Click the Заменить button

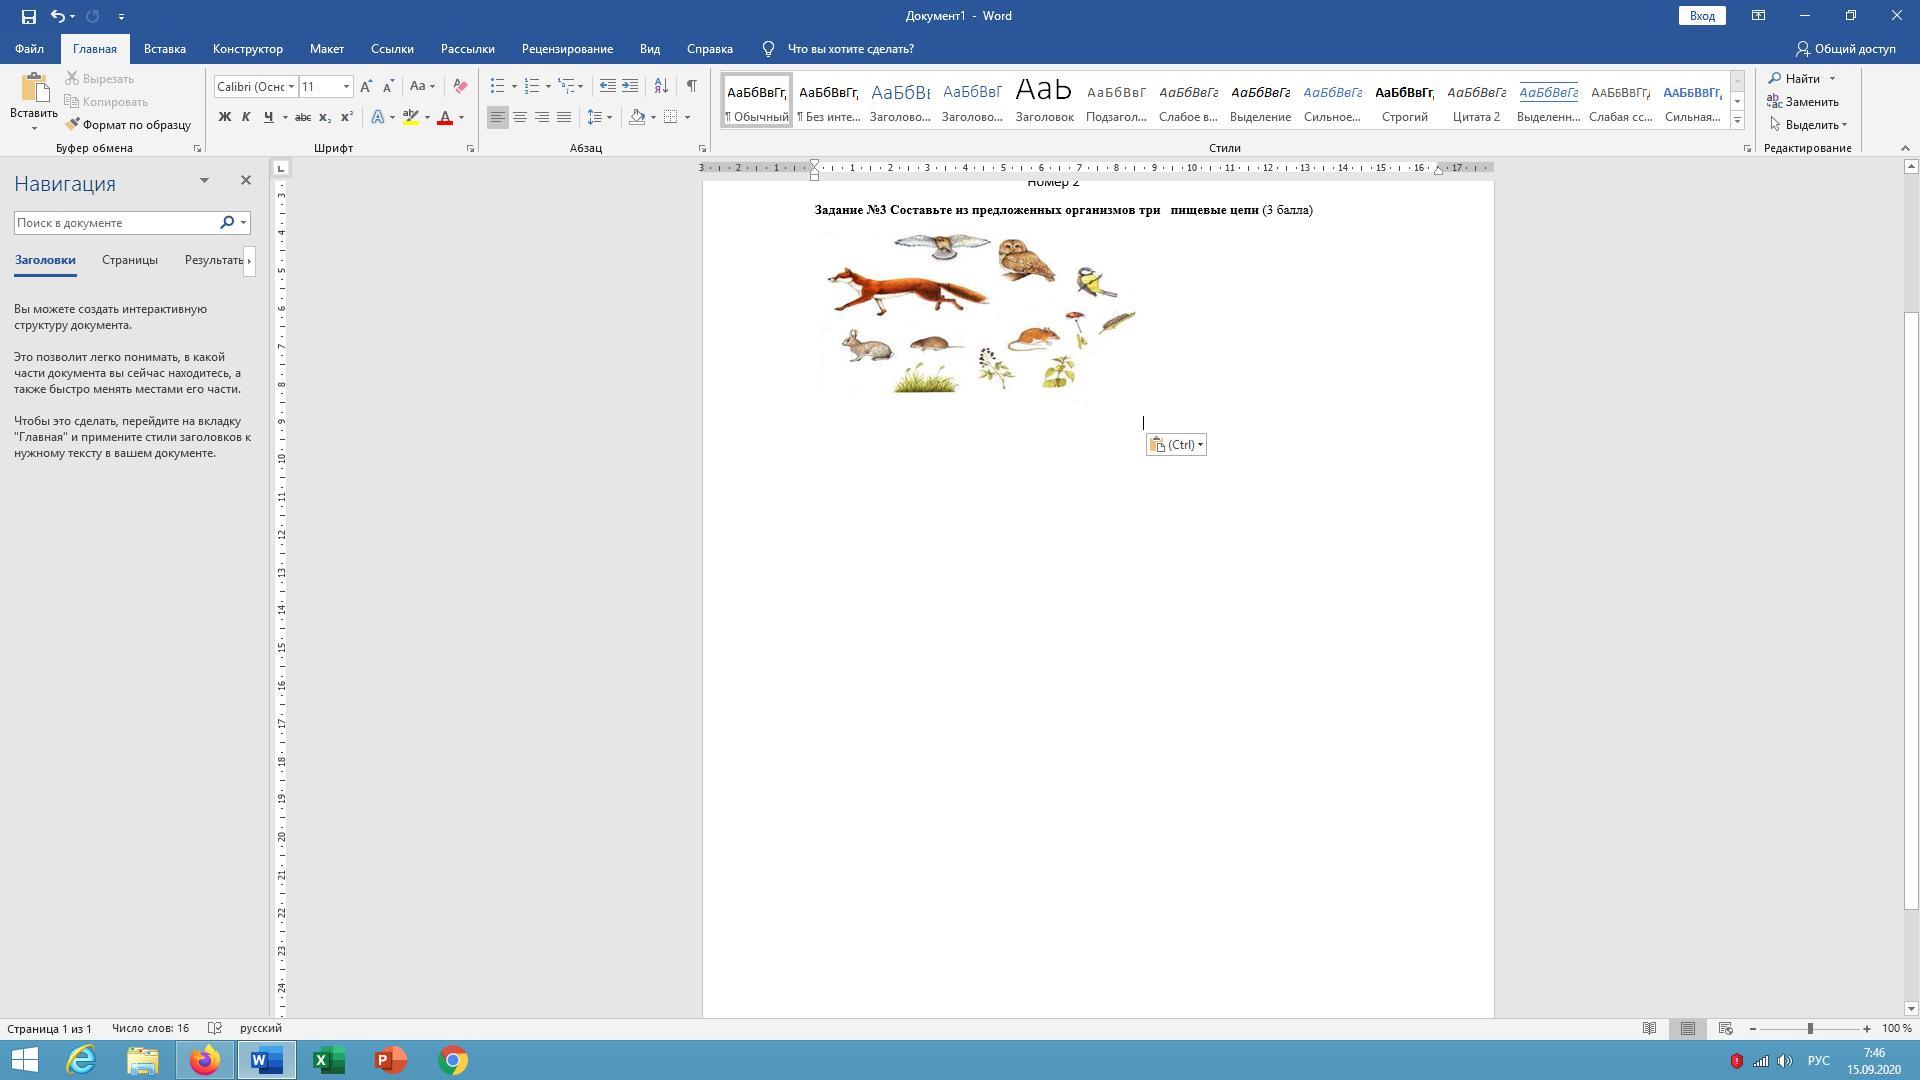(1803, 101)
